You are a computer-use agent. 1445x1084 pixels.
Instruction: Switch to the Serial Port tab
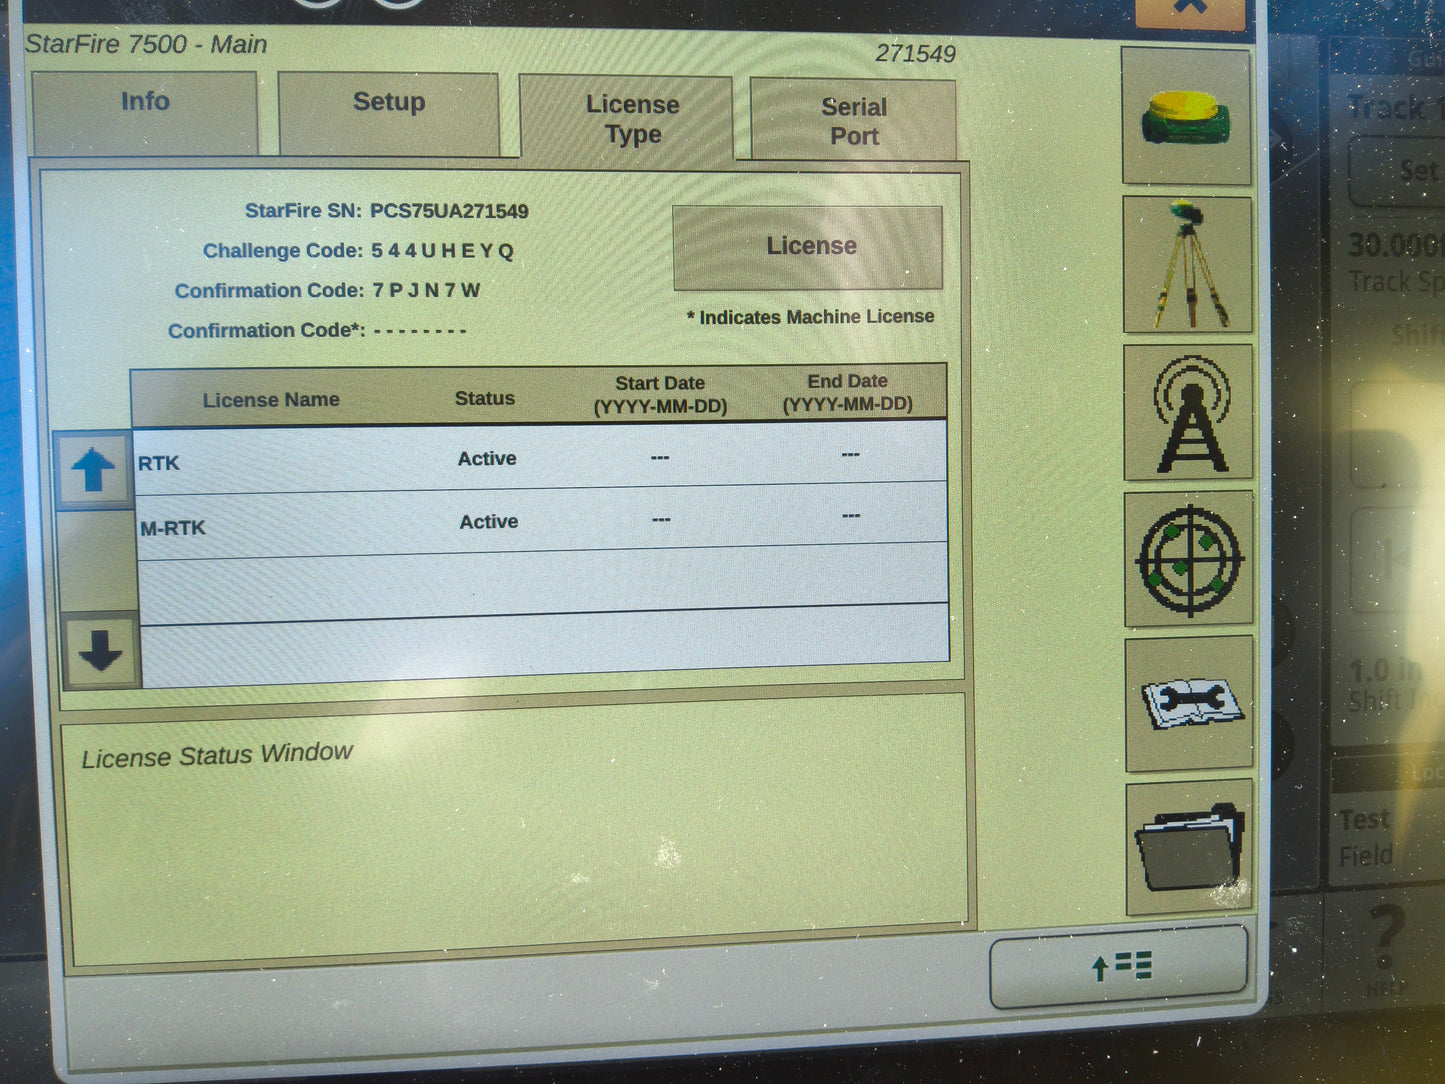[851, 118]
